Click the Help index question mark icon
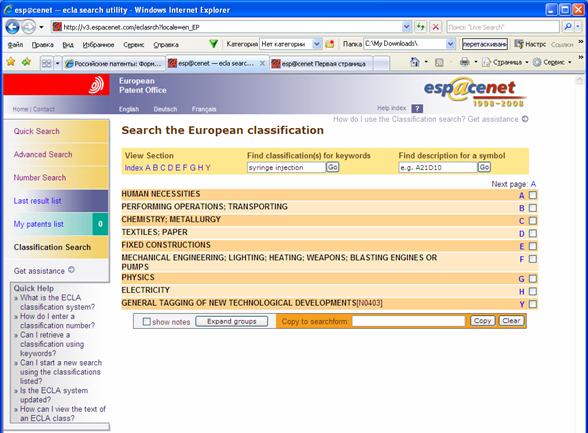This screenshot has width=588, height=433. tap(417, 108)
